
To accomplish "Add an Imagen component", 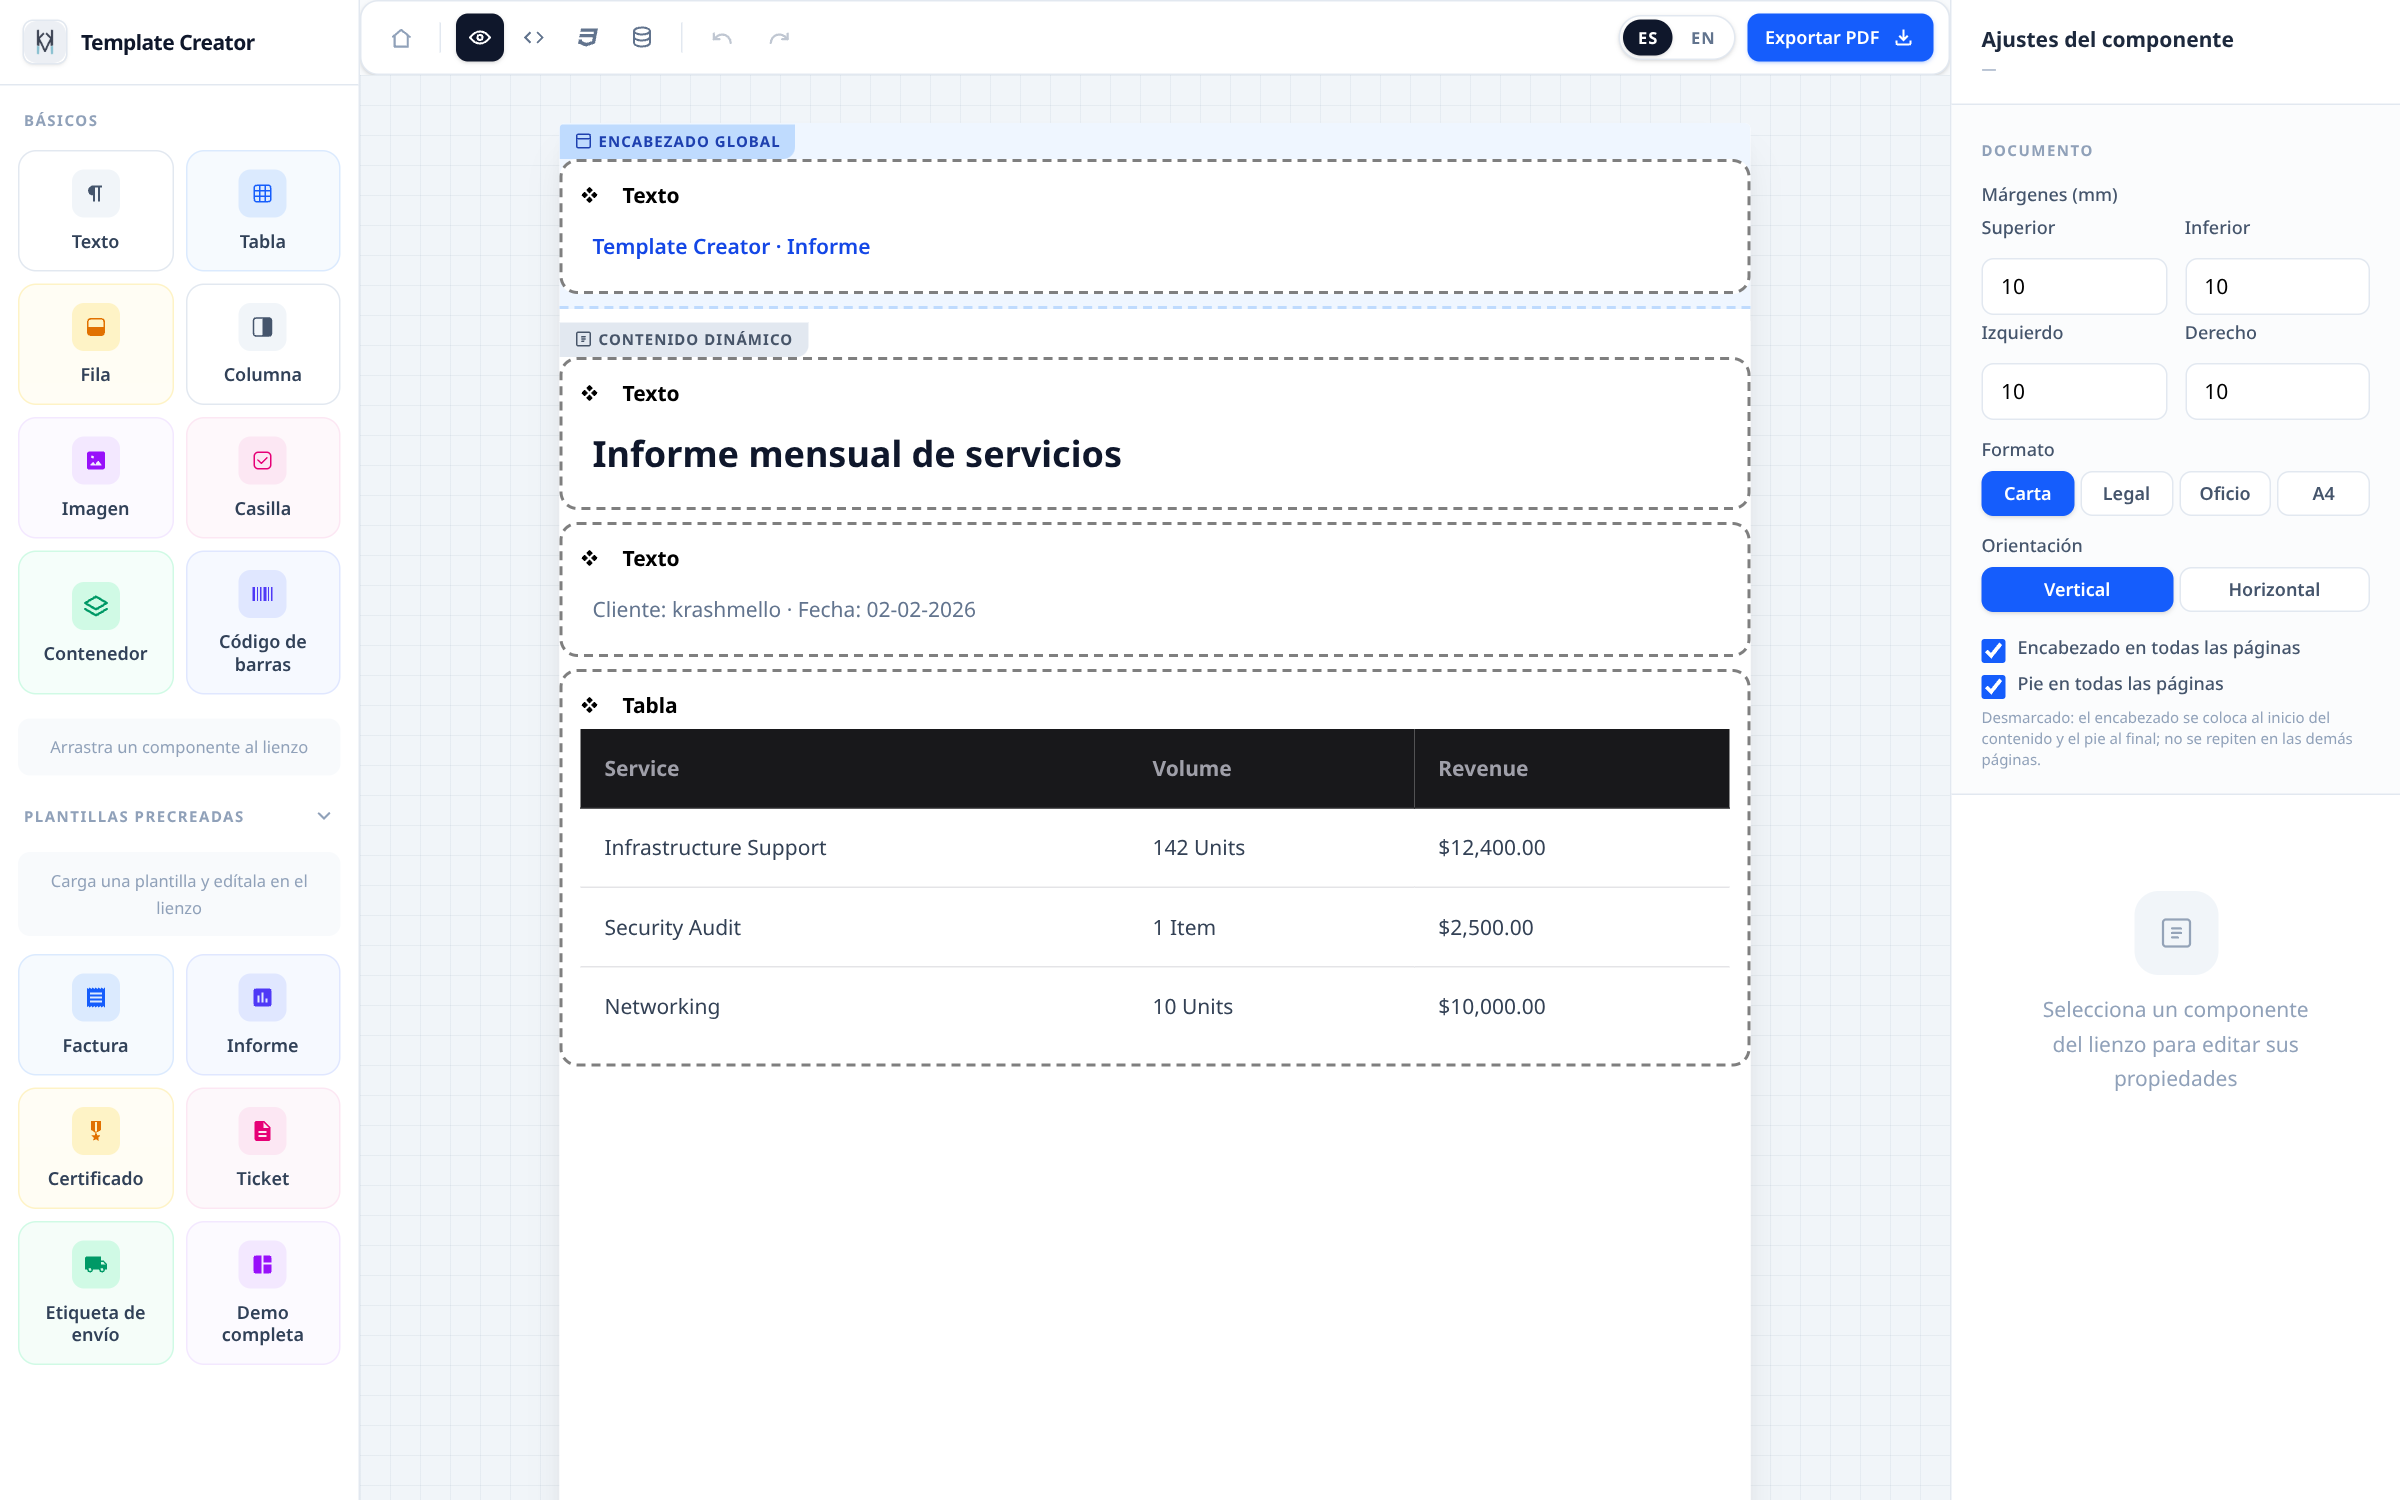I will click(x=95, y=478).
